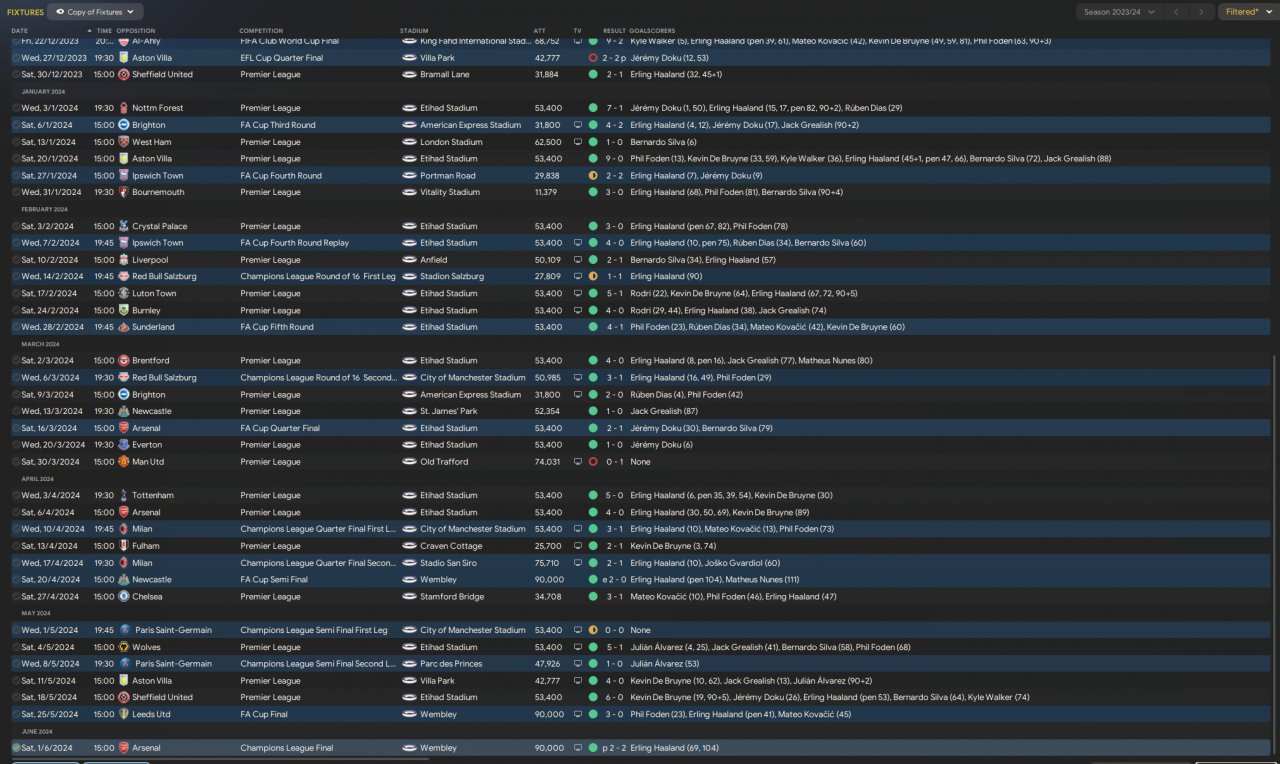This screenshot has width=1280, height=764.
Task: Tick the selector for Sat, 25/5/2024 Leeds Utd
Action: (16, 714)
